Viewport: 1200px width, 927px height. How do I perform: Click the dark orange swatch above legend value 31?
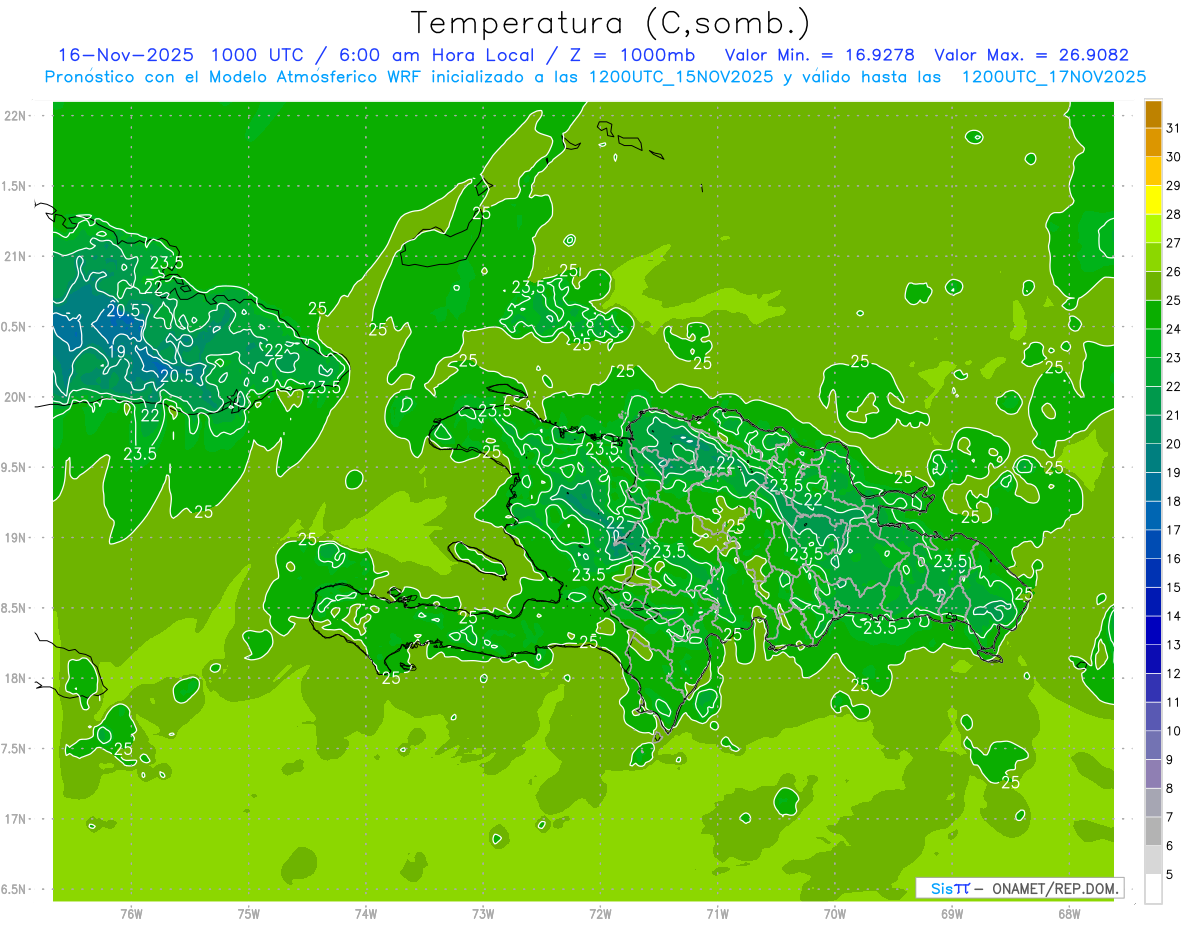pyautogui.click(x=1153, y=114)
